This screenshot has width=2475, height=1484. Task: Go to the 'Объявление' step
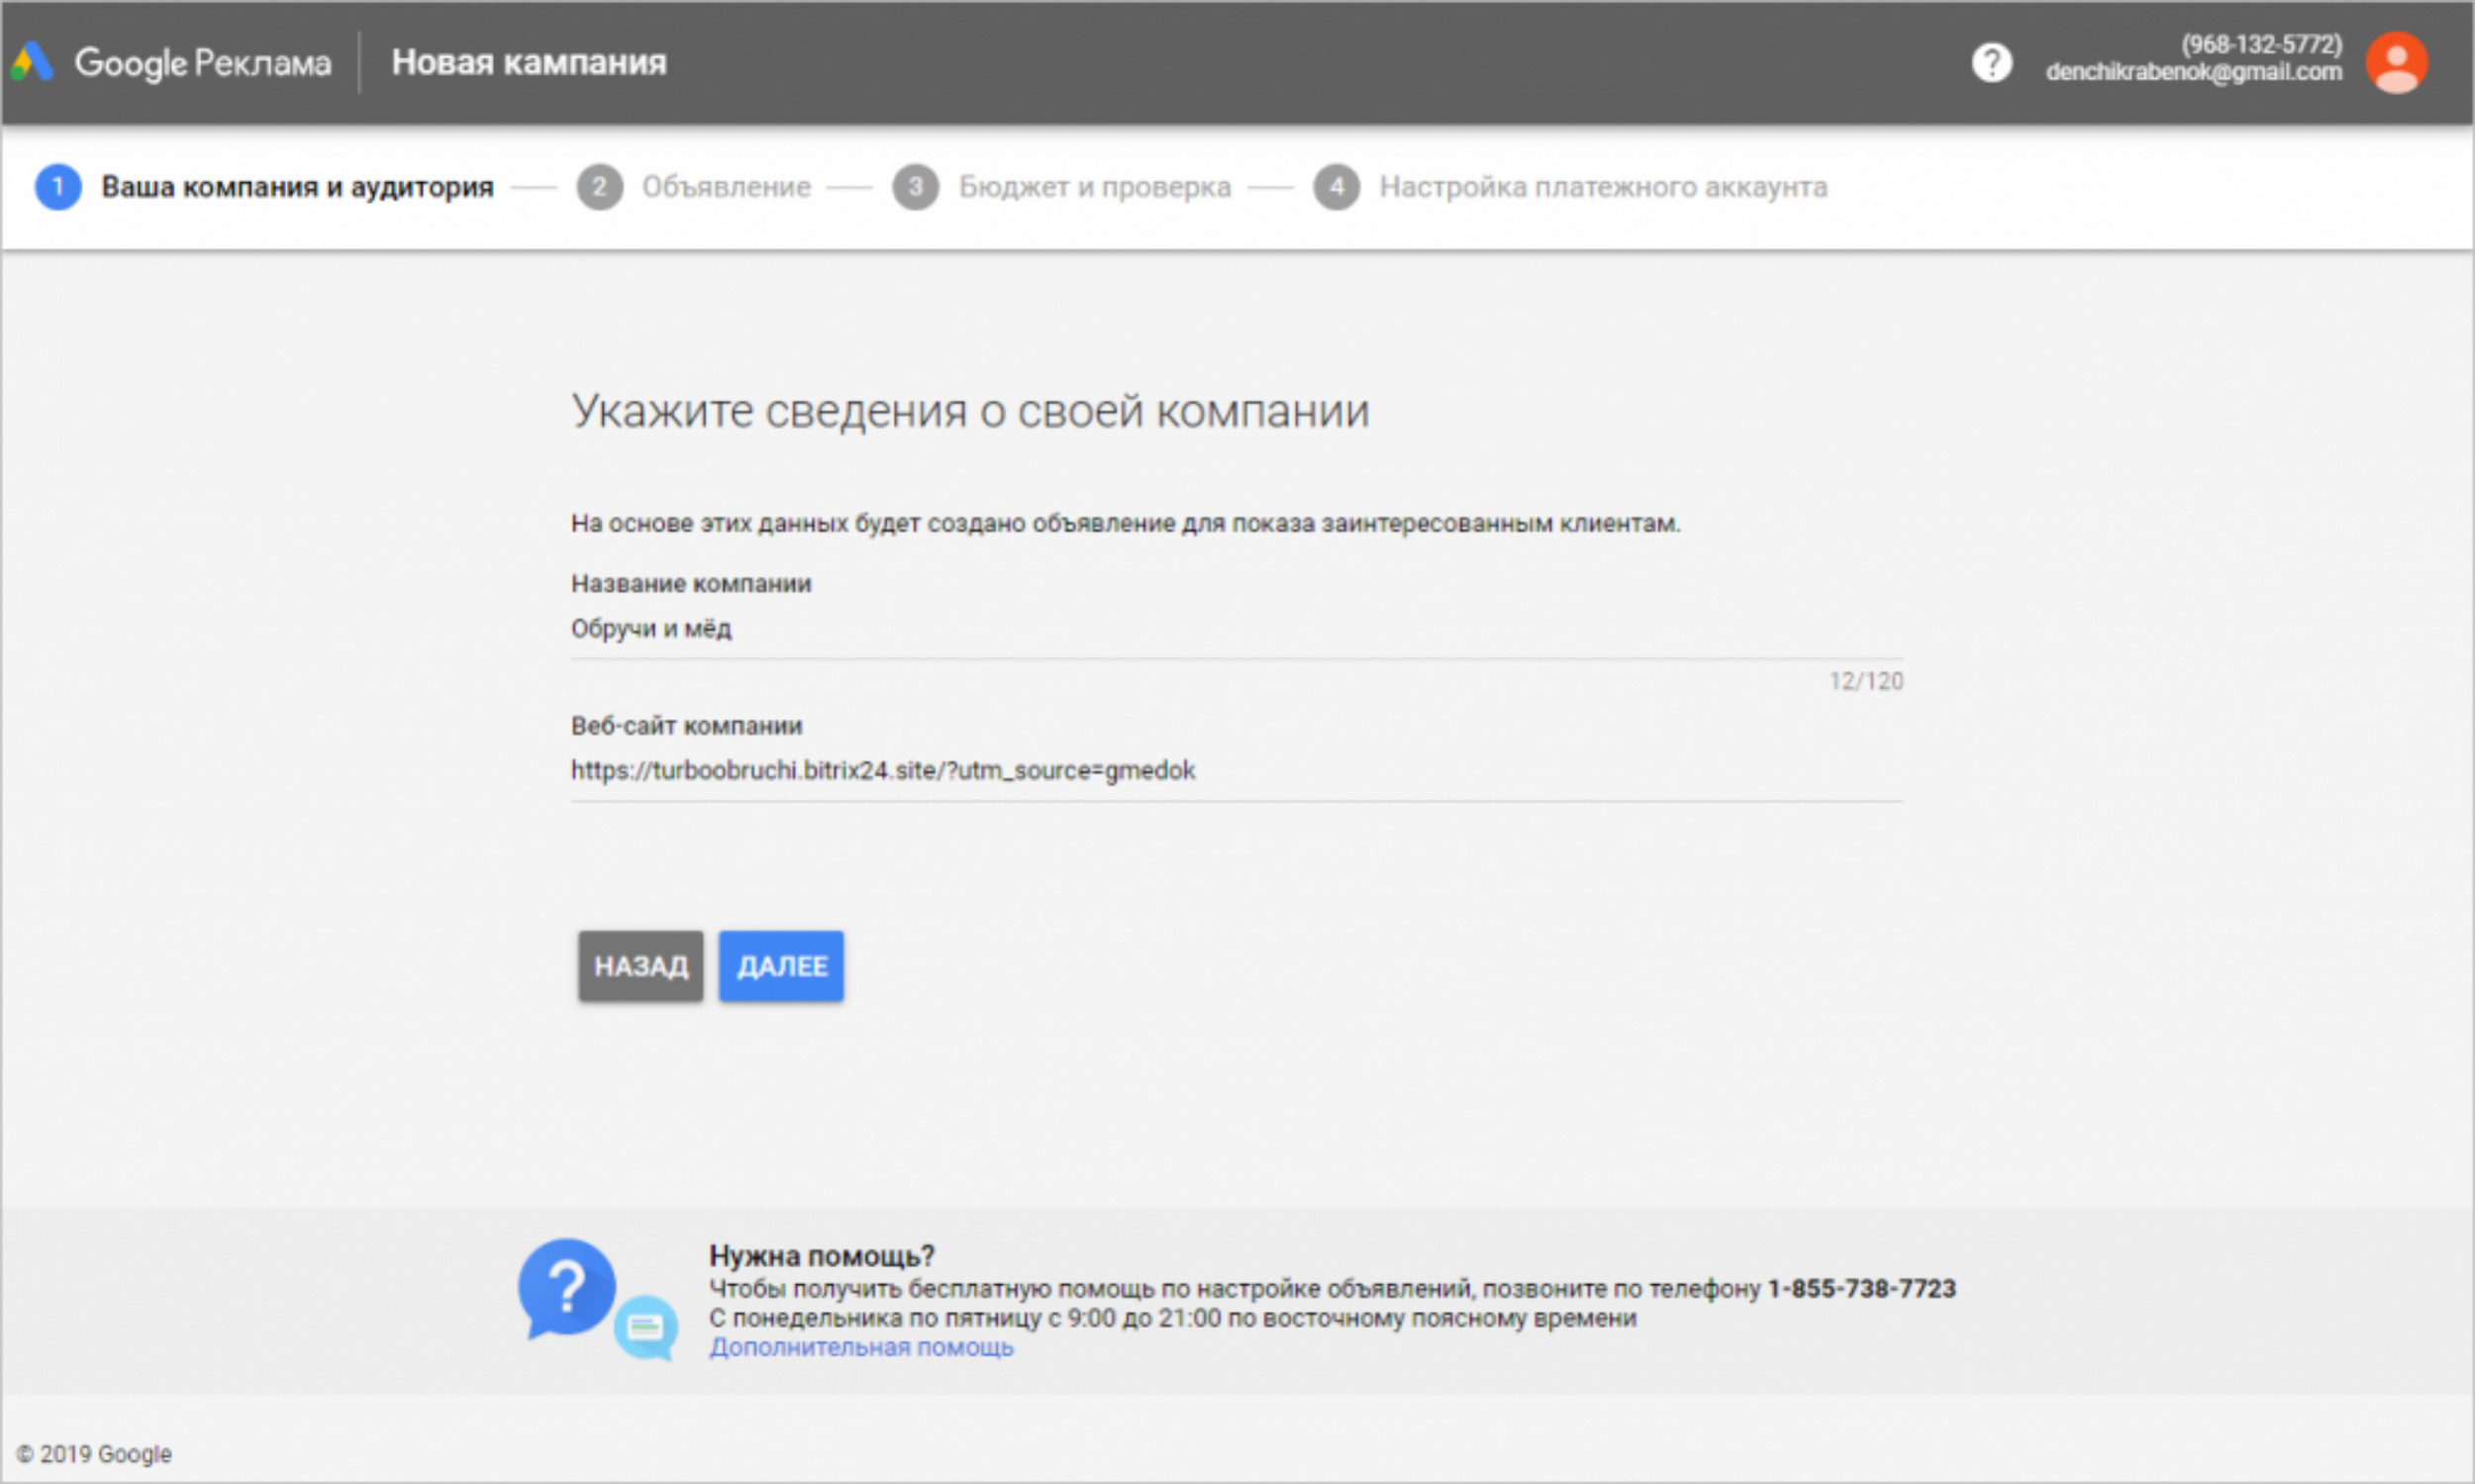pyautogui.click(x=726, y=187)
